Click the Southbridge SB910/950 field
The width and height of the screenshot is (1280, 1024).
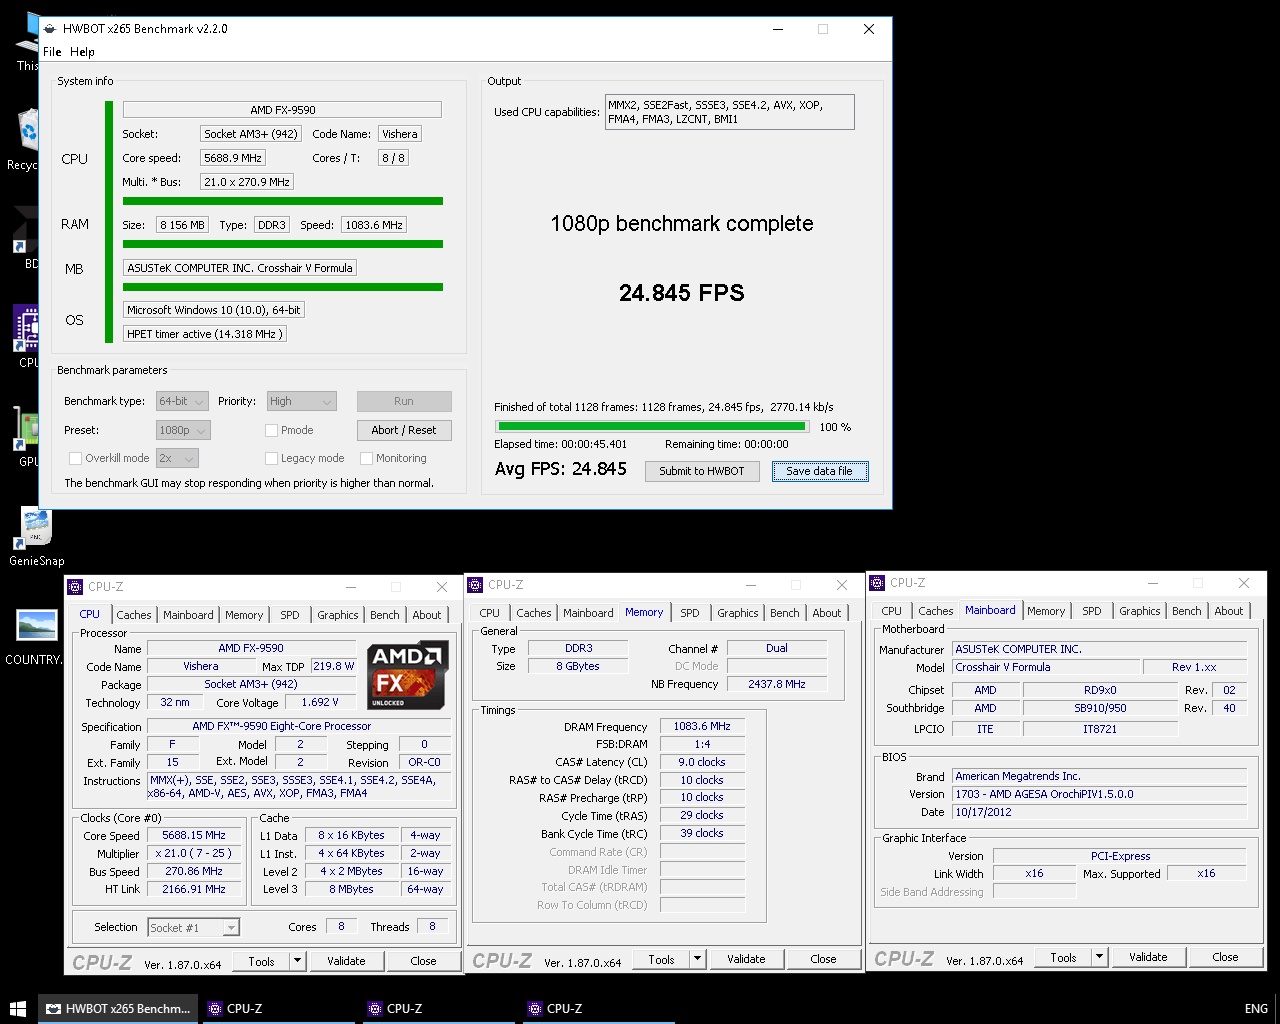tap(1100, 708)
